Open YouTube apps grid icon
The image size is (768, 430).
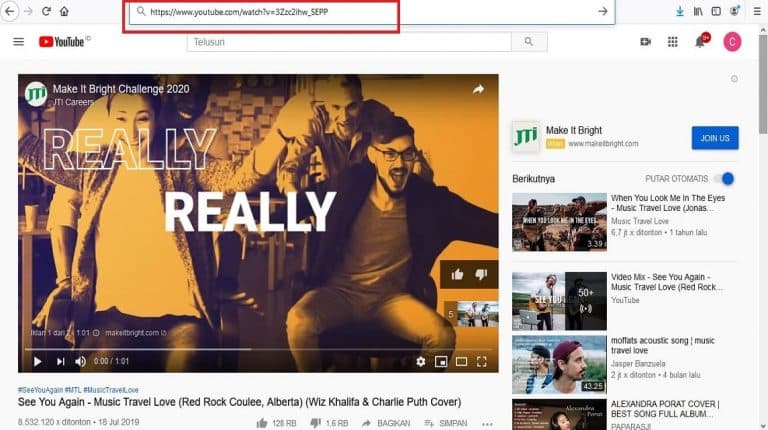pos(673,41)
